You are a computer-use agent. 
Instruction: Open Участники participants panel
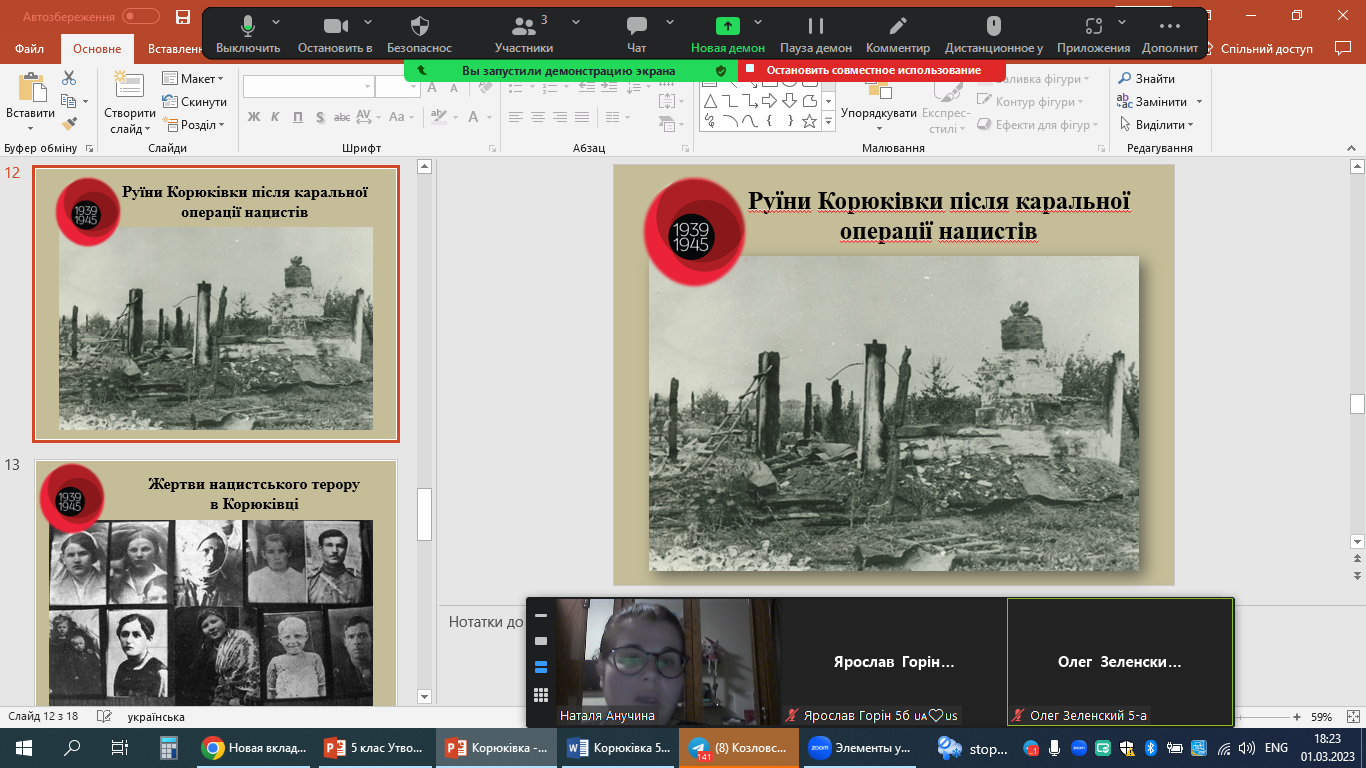(523, 34)
